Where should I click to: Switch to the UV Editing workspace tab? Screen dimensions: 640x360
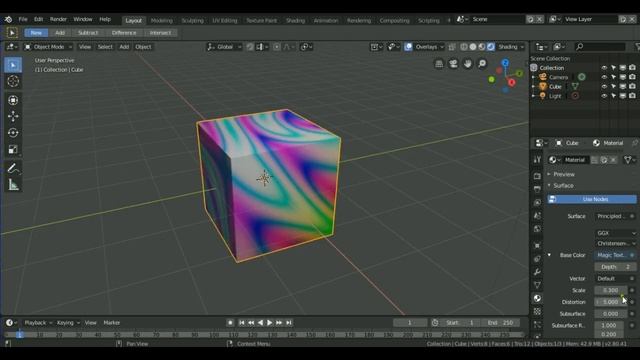click(224, 20)
